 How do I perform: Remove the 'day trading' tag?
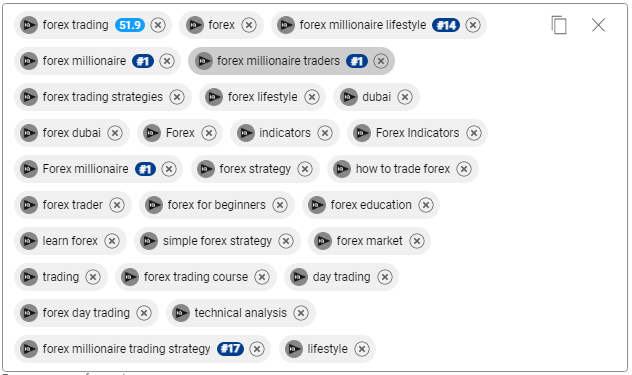pos(385,277)
